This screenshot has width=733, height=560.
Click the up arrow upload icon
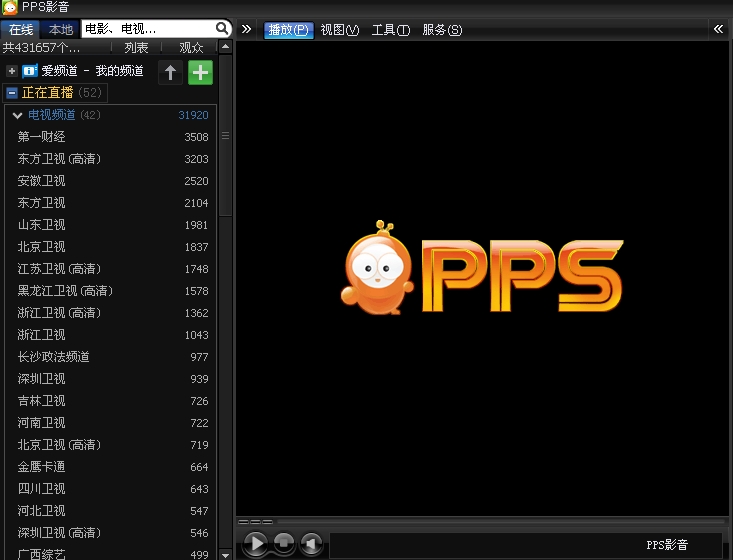click(170, 72)
